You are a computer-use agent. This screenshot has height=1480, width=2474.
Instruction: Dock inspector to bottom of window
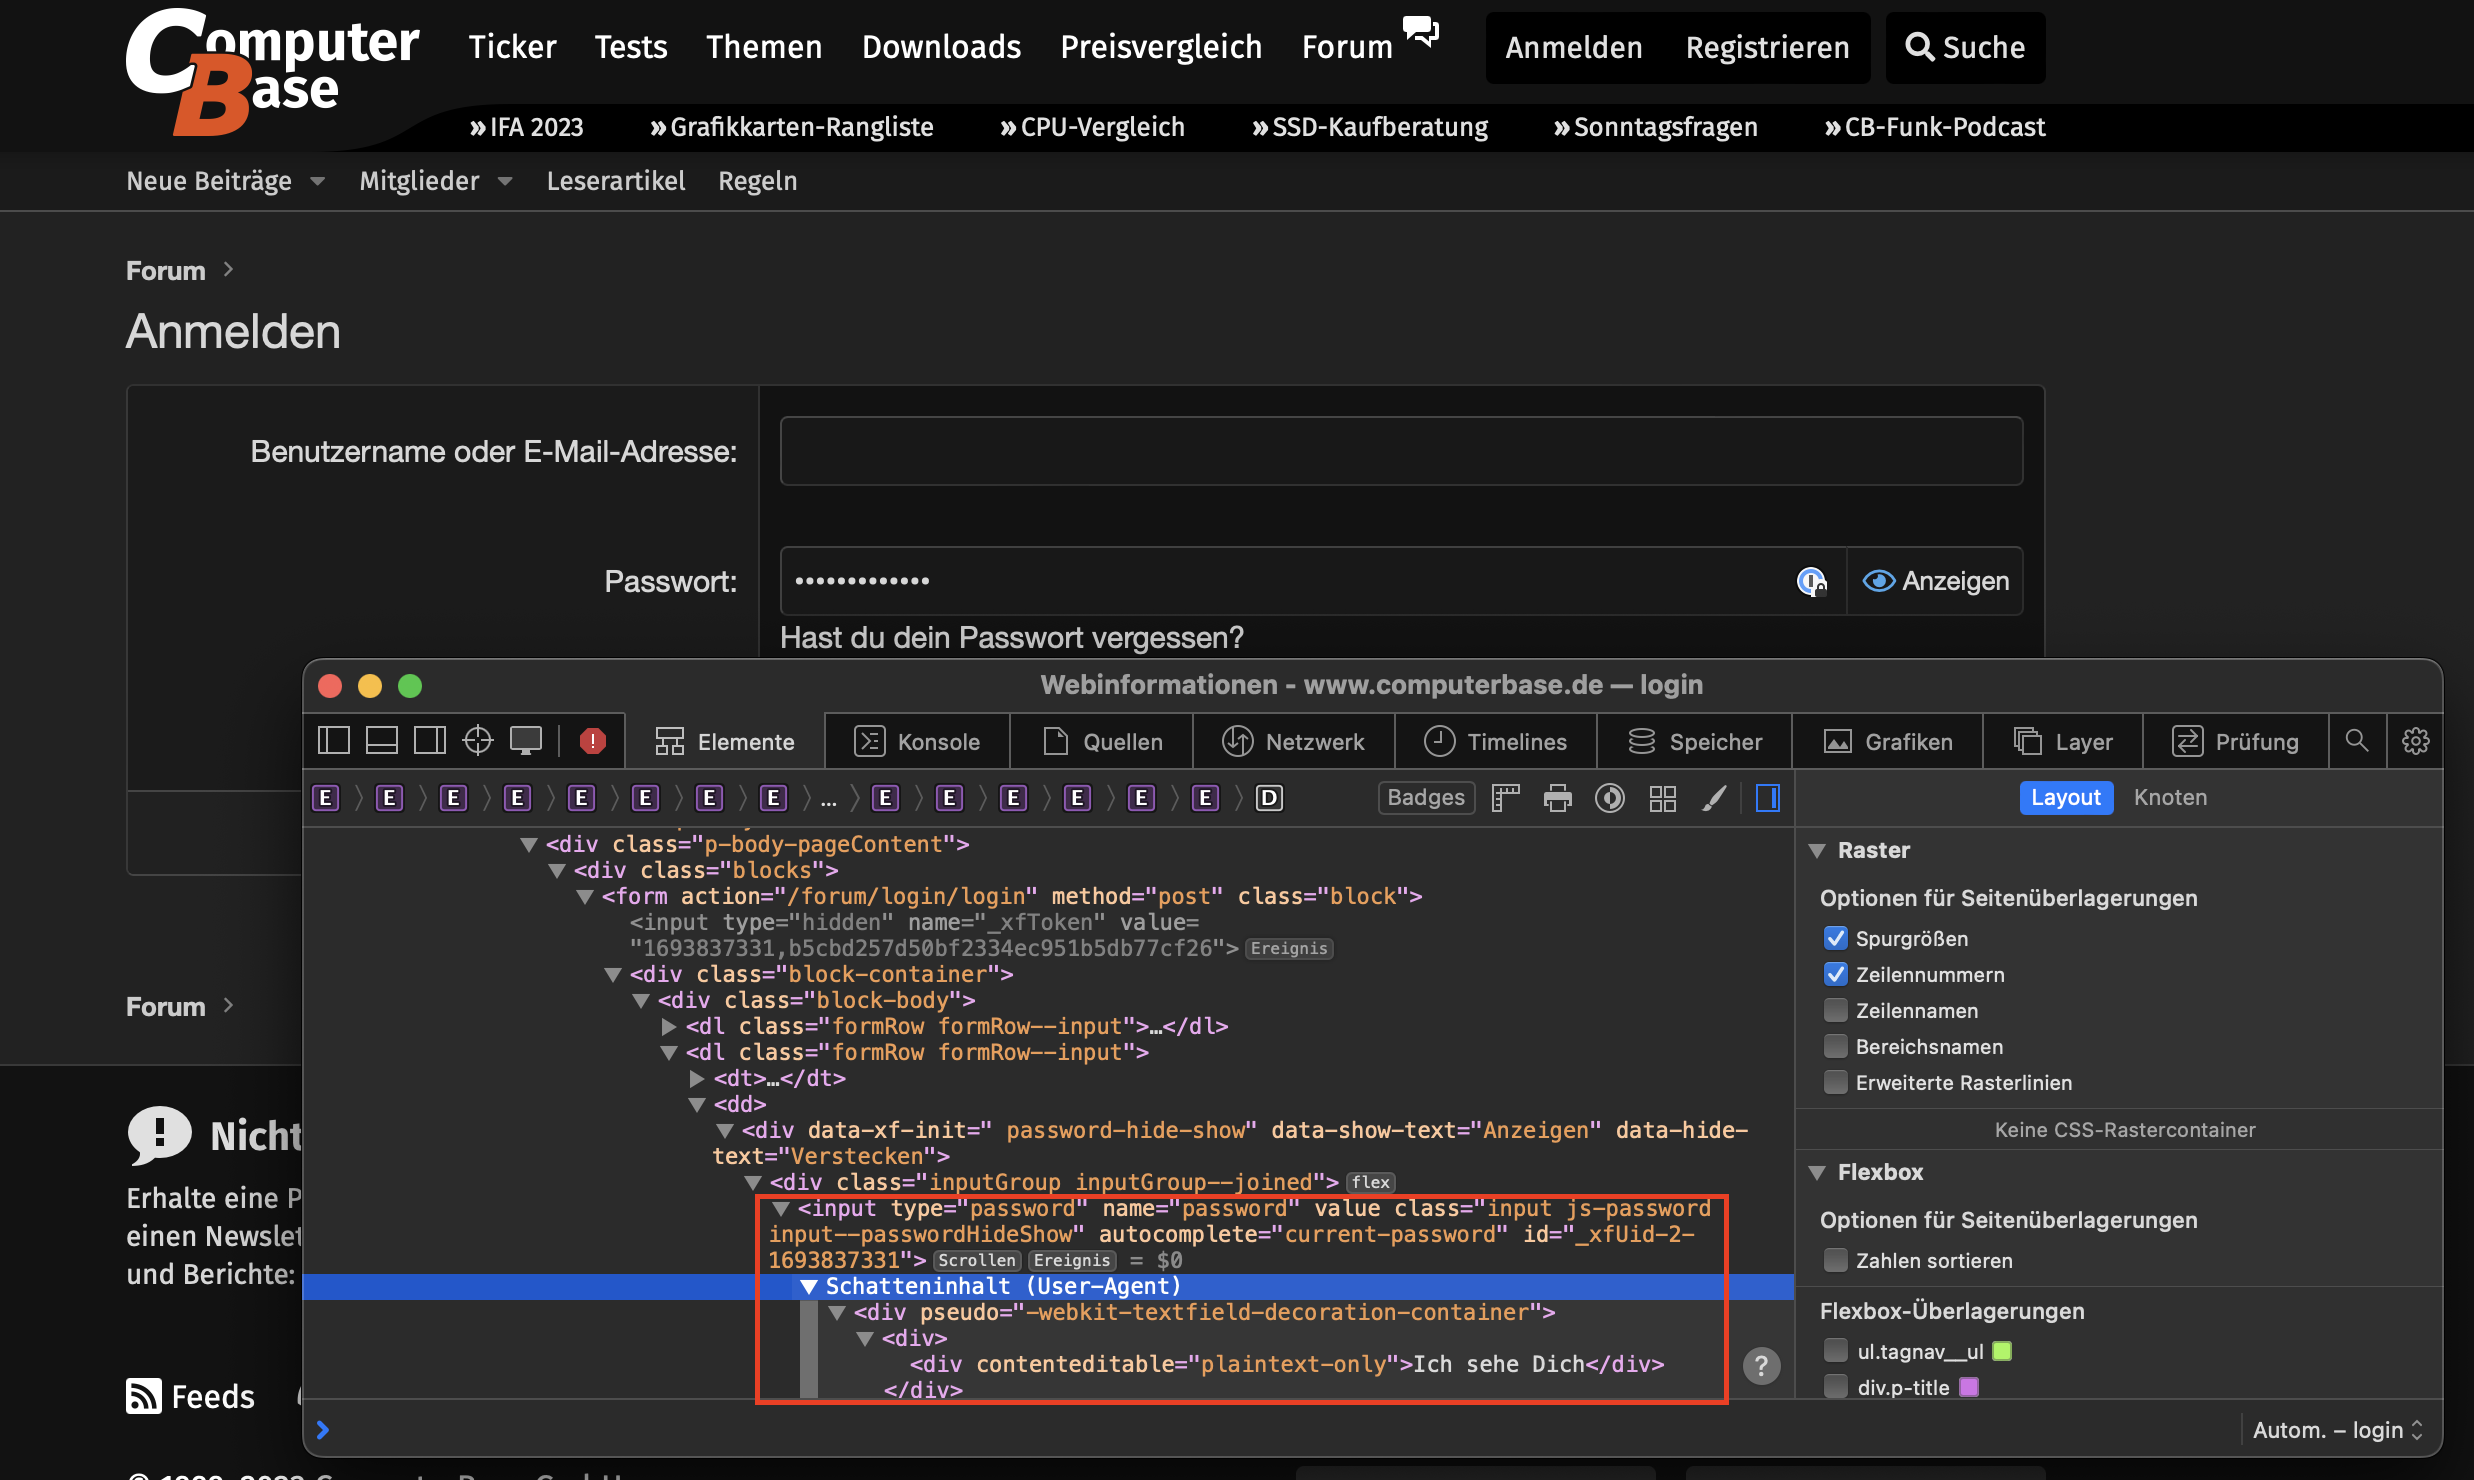pyautogui.click(x=382, y=741)
